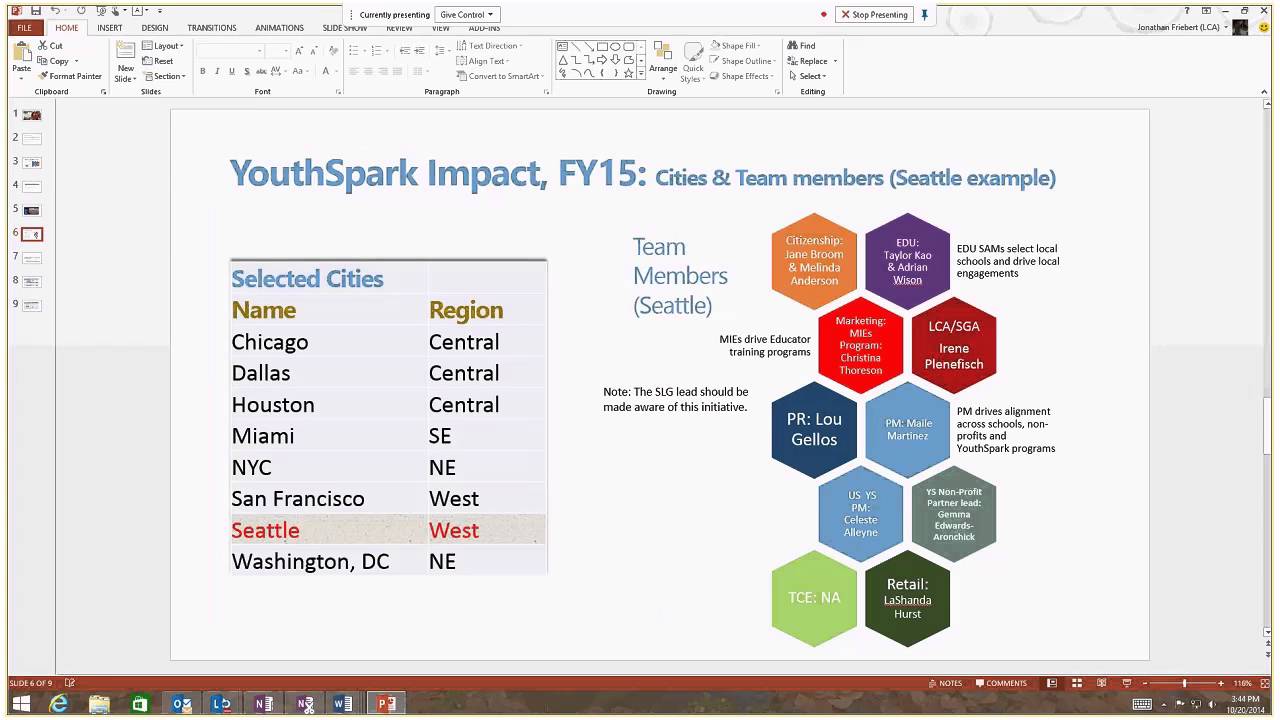Click the Clear Formatting eraser icon
The height and width of the screenshot is (720, 1280).
point(334,51)
